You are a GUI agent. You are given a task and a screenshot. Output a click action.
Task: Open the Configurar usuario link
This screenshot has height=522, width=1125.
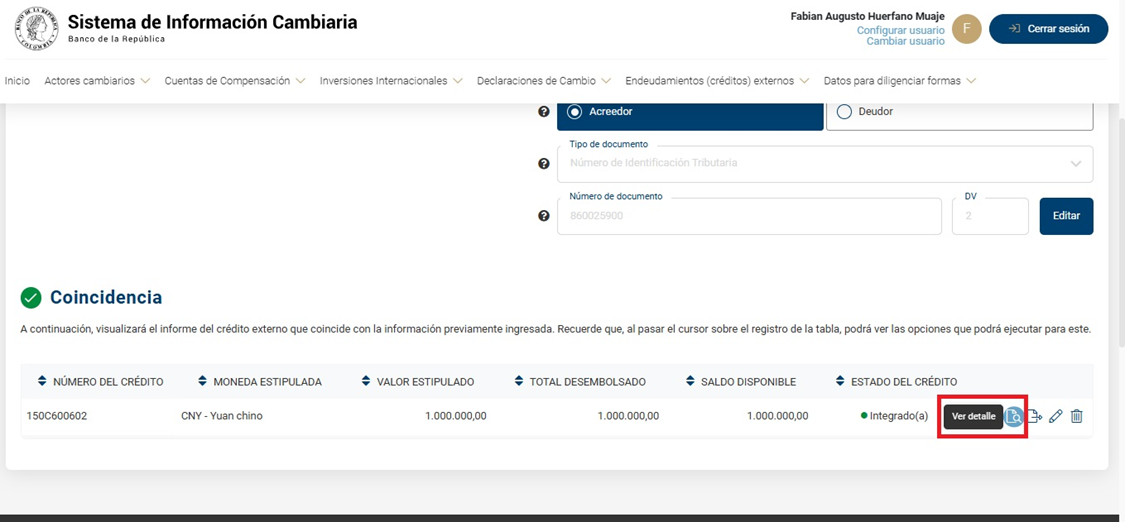(900, 30)
